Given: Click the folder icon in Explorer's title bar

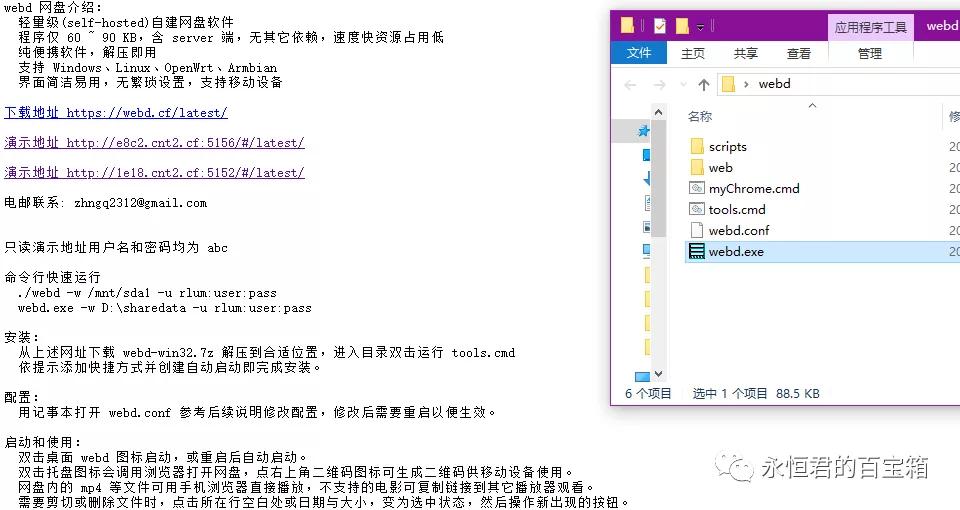Looking at the screenshot, I should (627, 26).
